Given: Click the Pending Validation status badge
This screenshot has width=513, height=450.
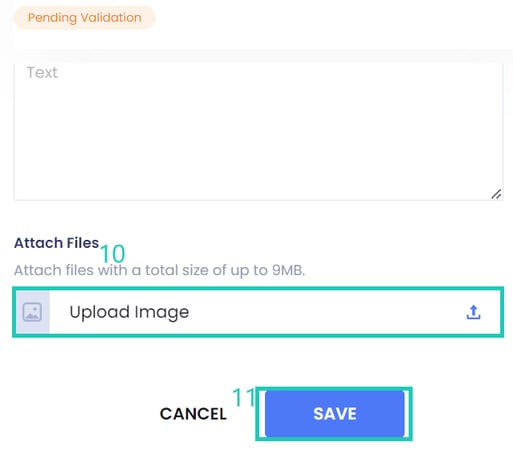Looking at the screenshot, I should [85, 17].
